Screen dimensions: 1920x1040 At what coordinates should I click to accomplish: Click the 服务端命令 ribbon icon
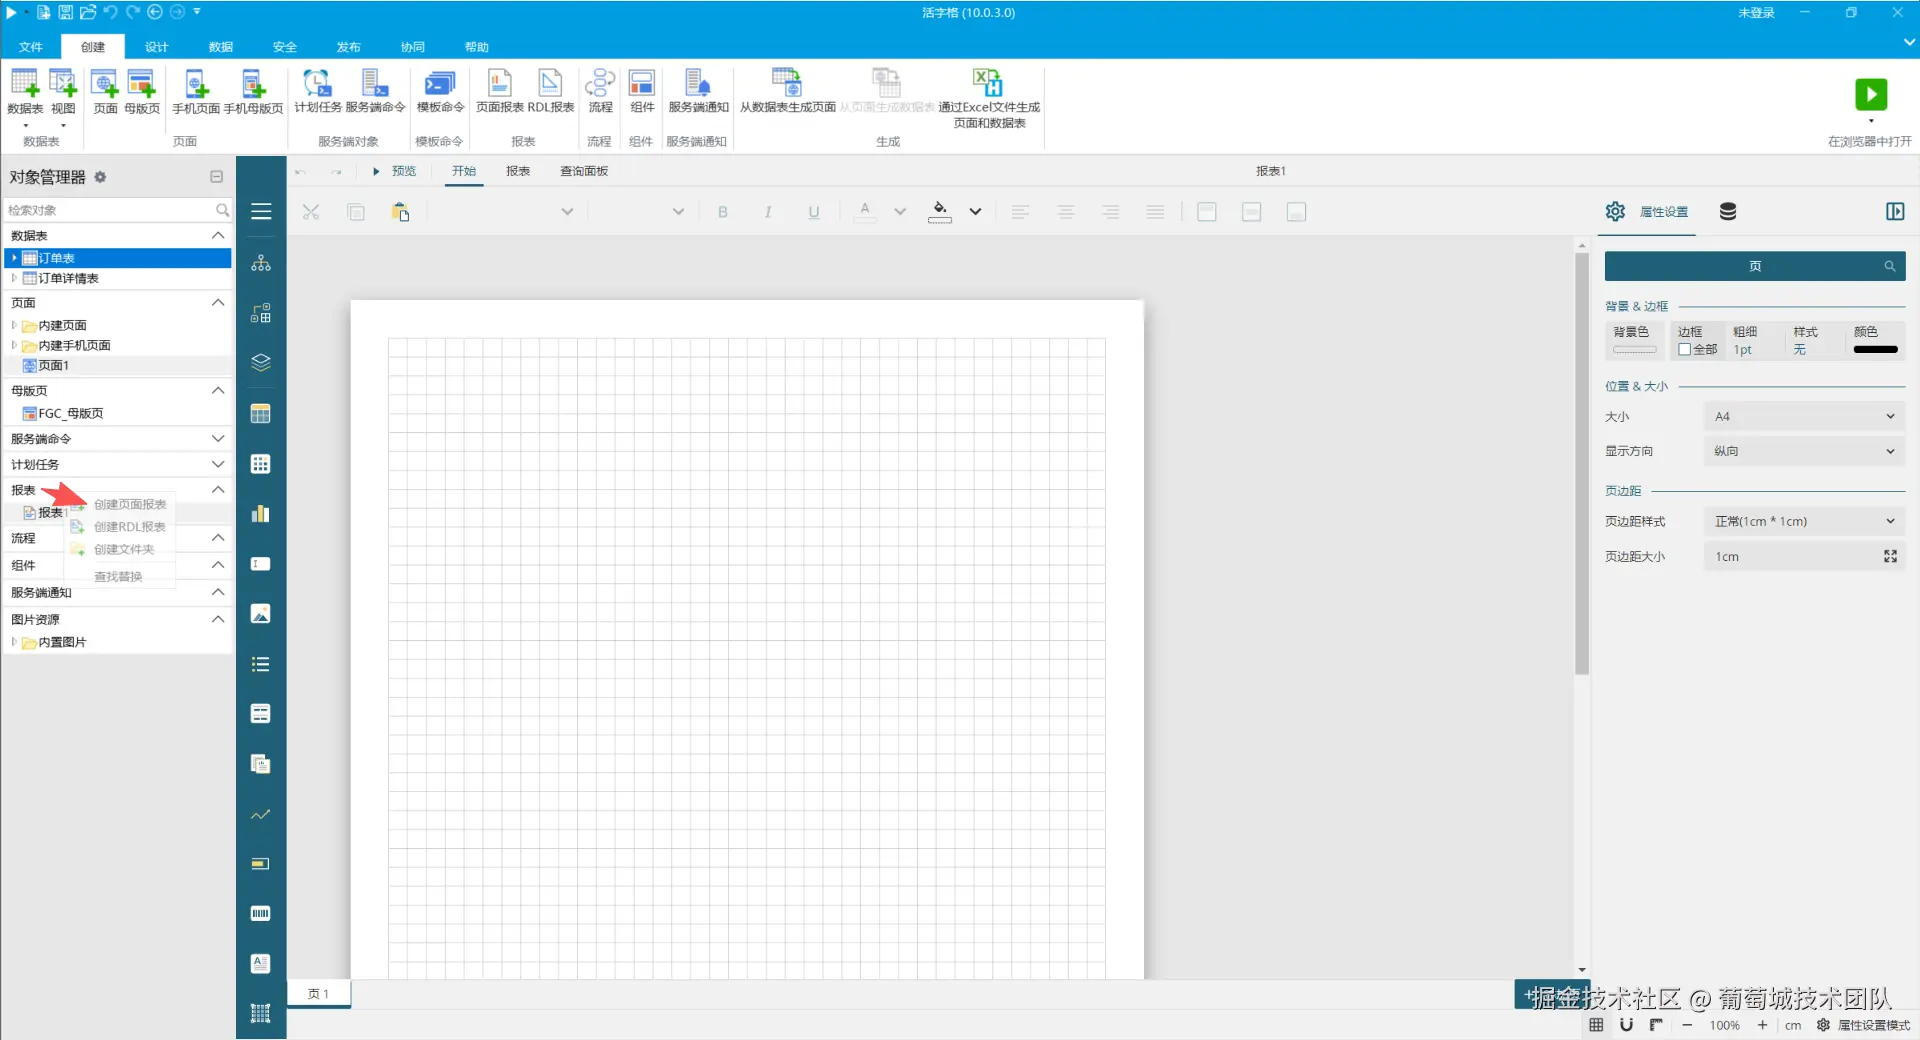pyautogui.click(x=375, y=91)
